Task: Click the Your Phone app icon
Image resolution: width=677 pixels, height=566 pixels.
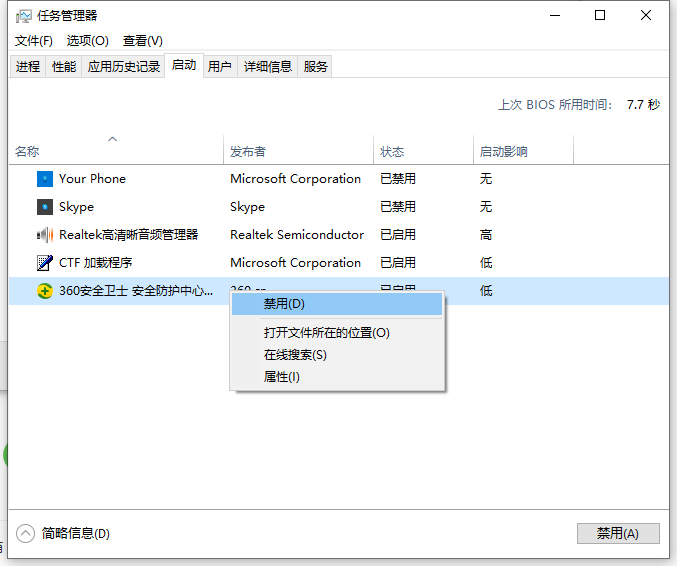Action: (x=45, y=179)
